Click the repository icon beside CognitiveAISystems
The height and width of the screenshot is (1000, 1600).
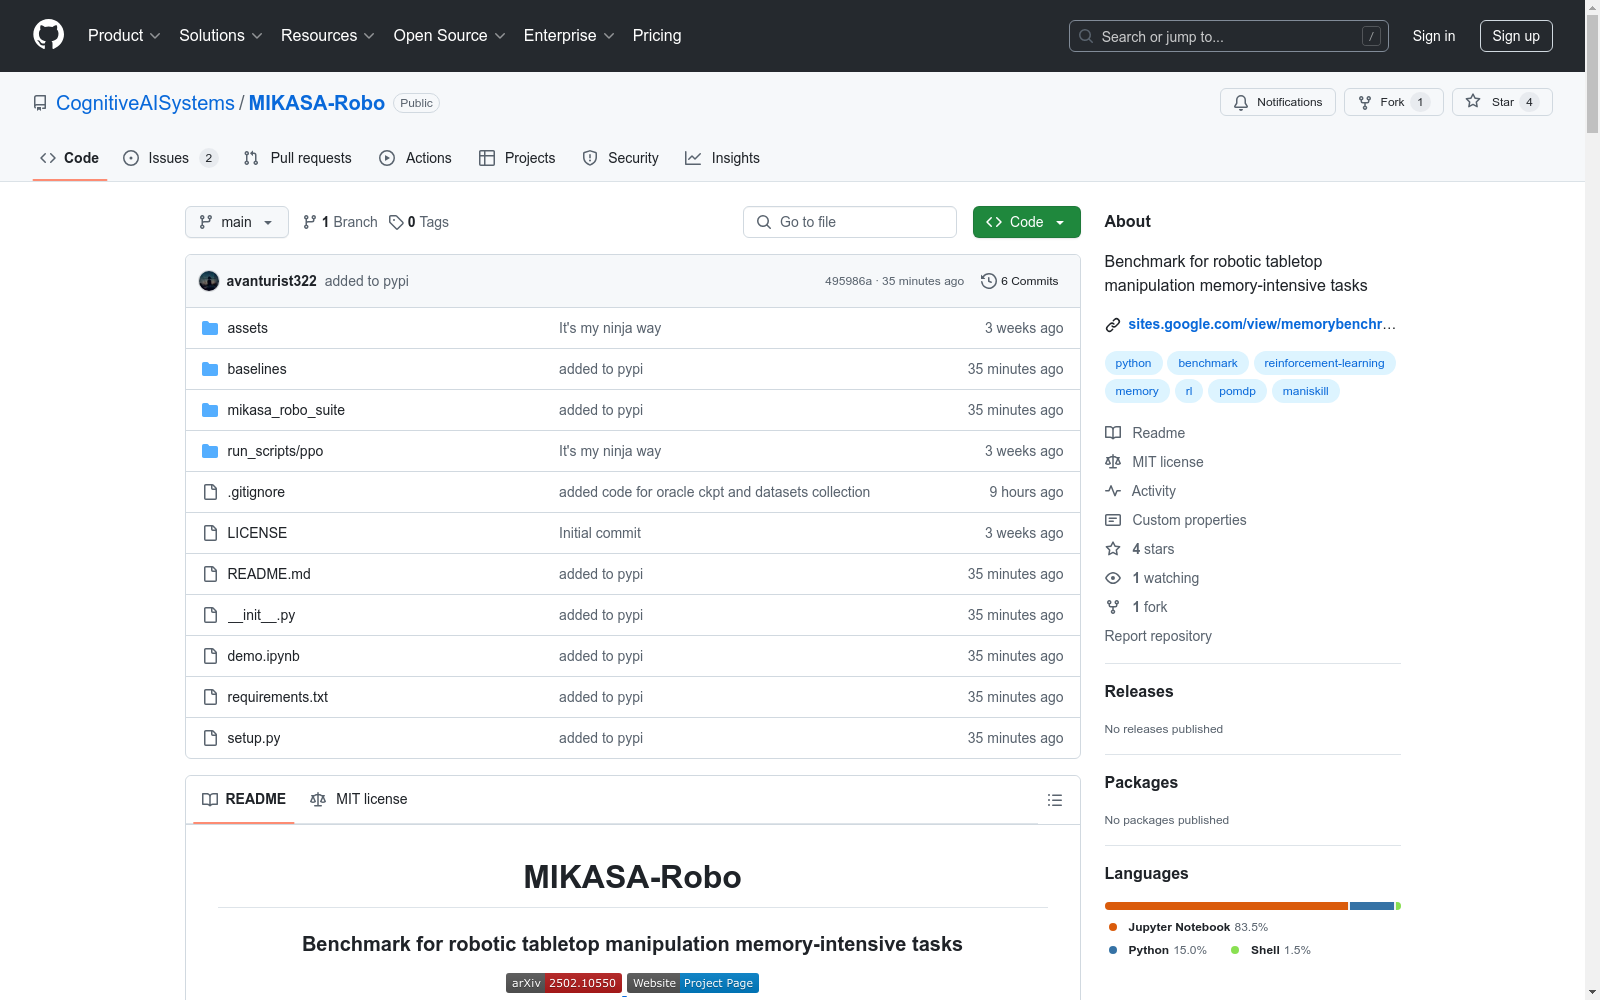40,103
